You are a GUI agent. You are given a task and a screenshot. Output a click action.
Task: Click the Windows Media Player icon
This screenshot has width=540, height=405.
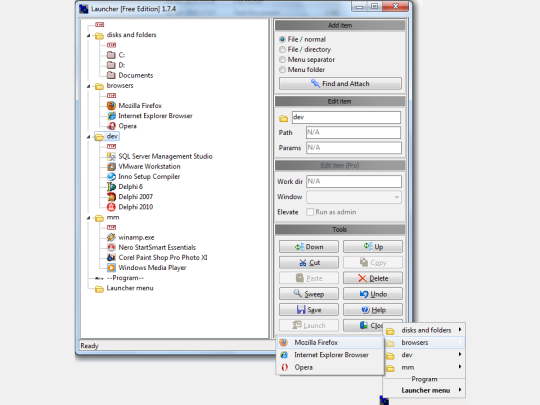pos(111,268)
